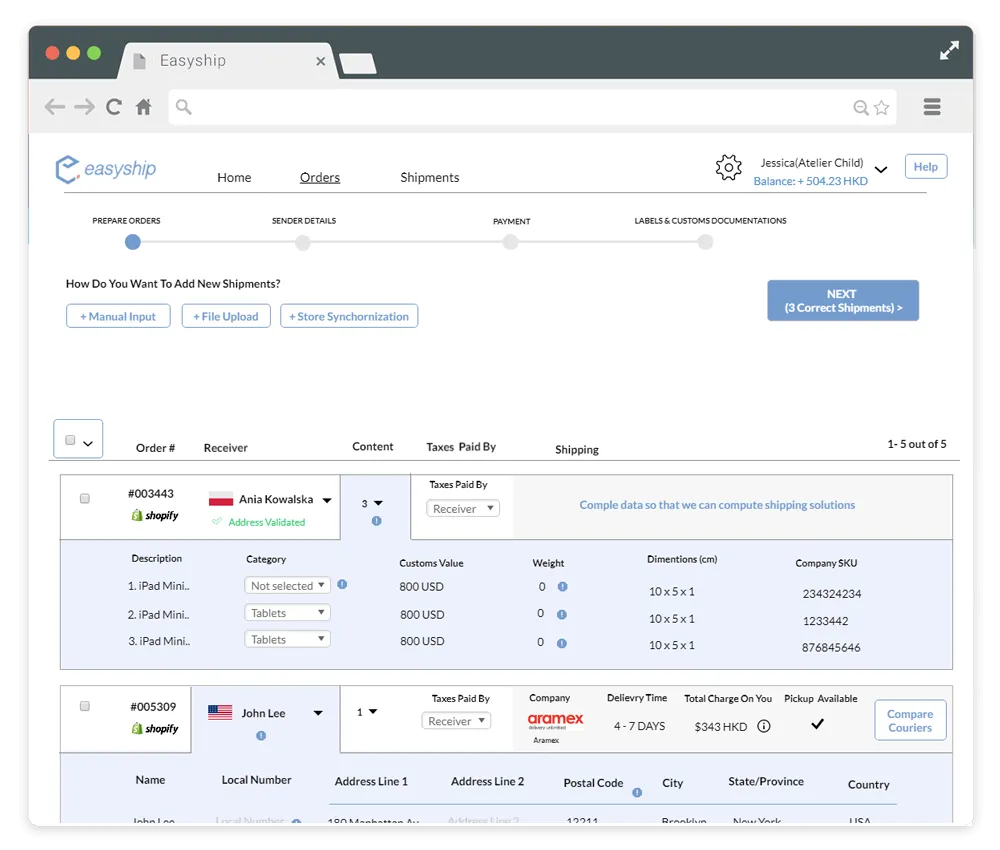Open Taxes Paid By Receiver dropdown for #003443

463,508
